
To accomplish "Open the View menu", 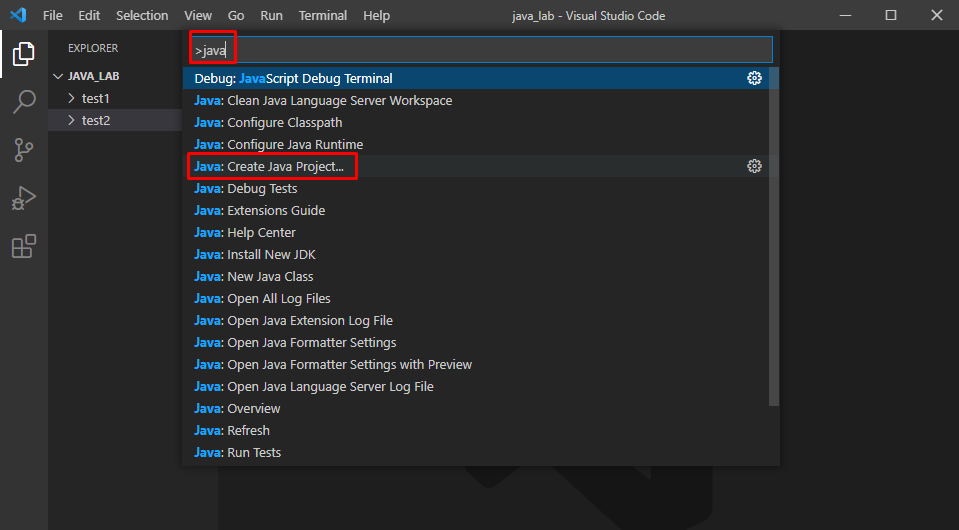I will click(x=198, y=15).
